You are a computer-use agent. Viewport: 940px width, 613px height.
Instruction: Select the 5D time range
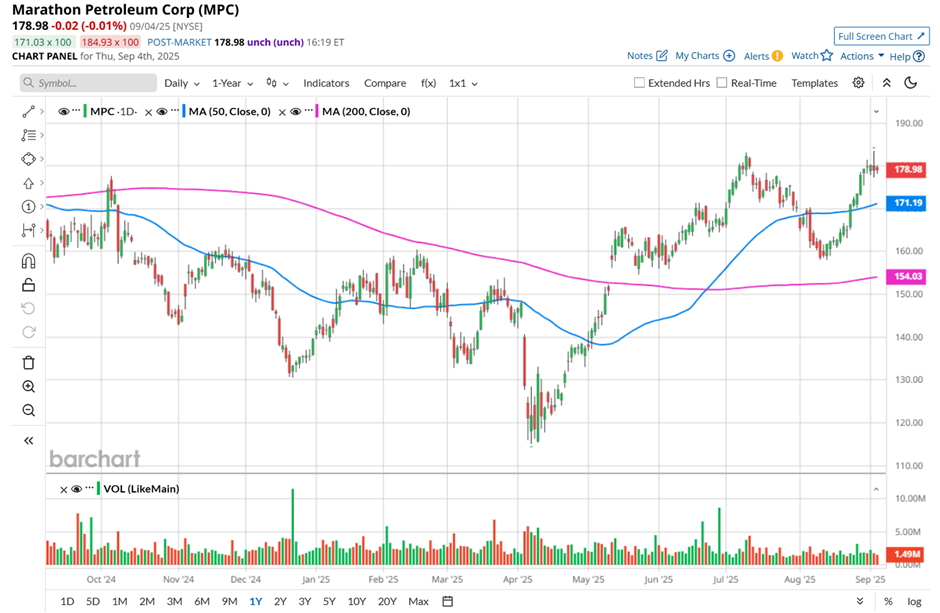pyautogui.click(x=93, y=601)
